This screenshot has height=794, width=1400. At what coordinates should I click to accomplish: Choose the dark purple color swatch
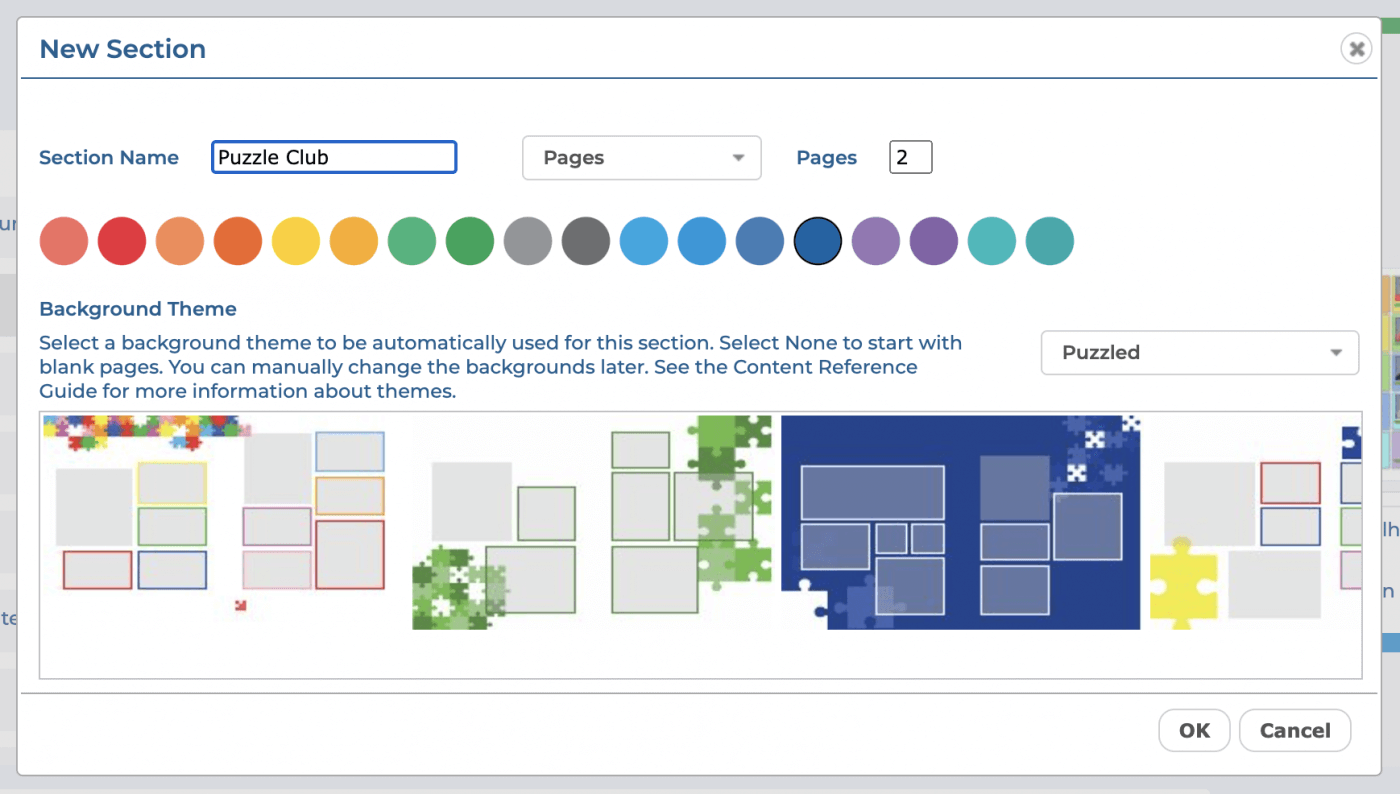tap(934, 241)
